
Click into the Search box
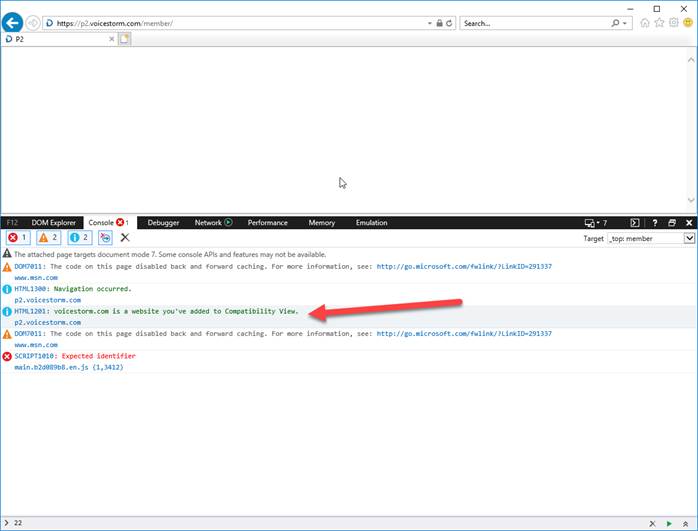point(534,23)
